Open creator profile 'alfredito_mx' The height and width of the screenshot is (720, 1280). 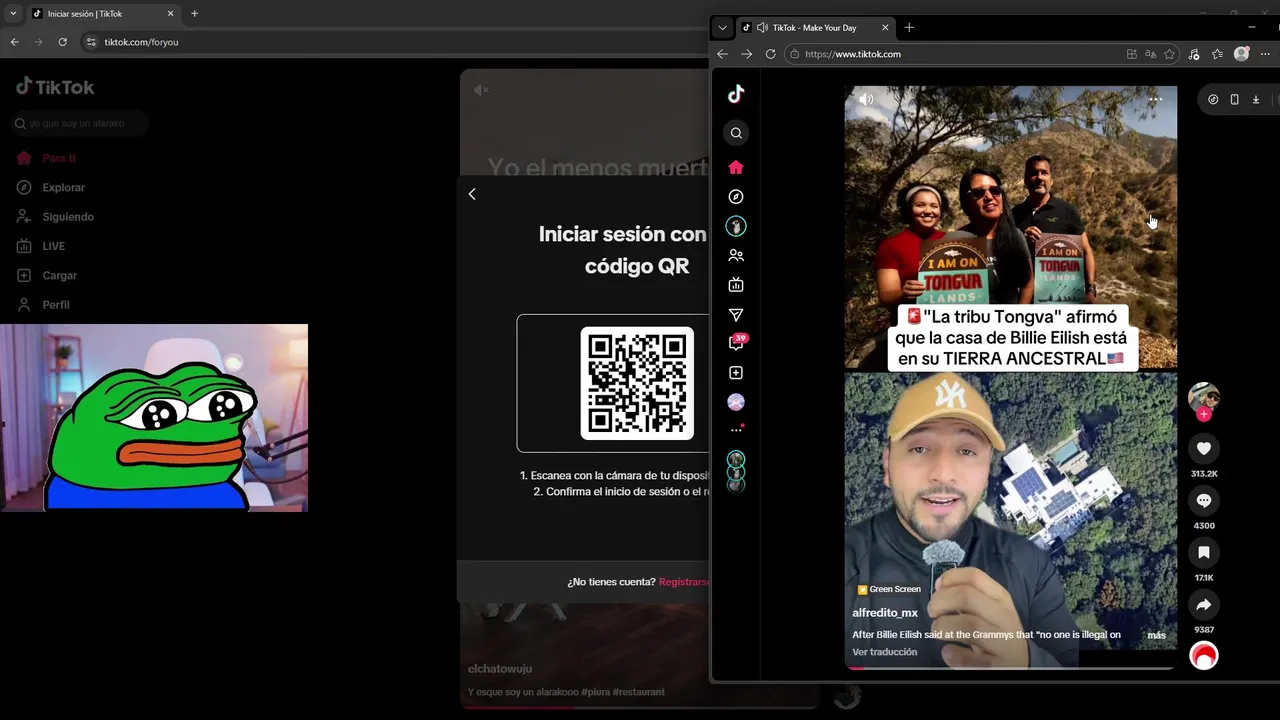click(x=885, y=613)
